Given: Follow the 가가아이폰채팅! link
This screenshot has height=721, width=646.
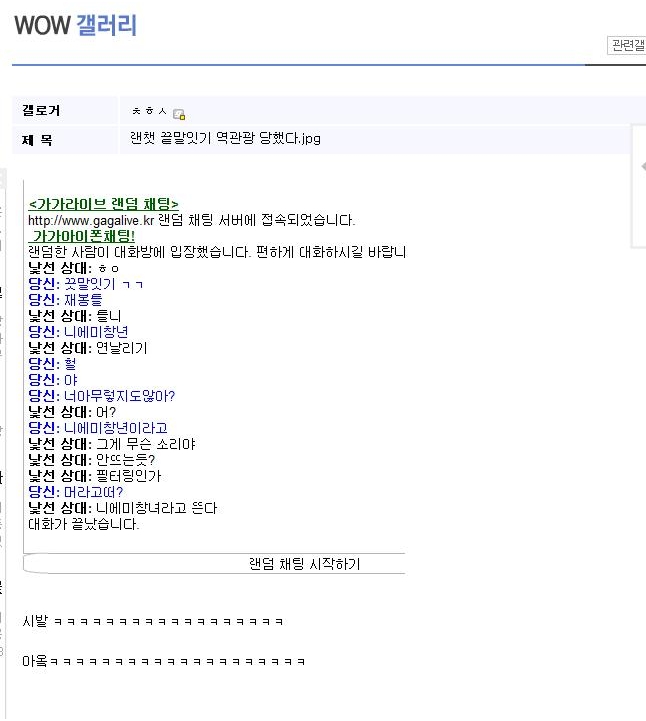Looking at the screenshot, I should coord(82,236).
